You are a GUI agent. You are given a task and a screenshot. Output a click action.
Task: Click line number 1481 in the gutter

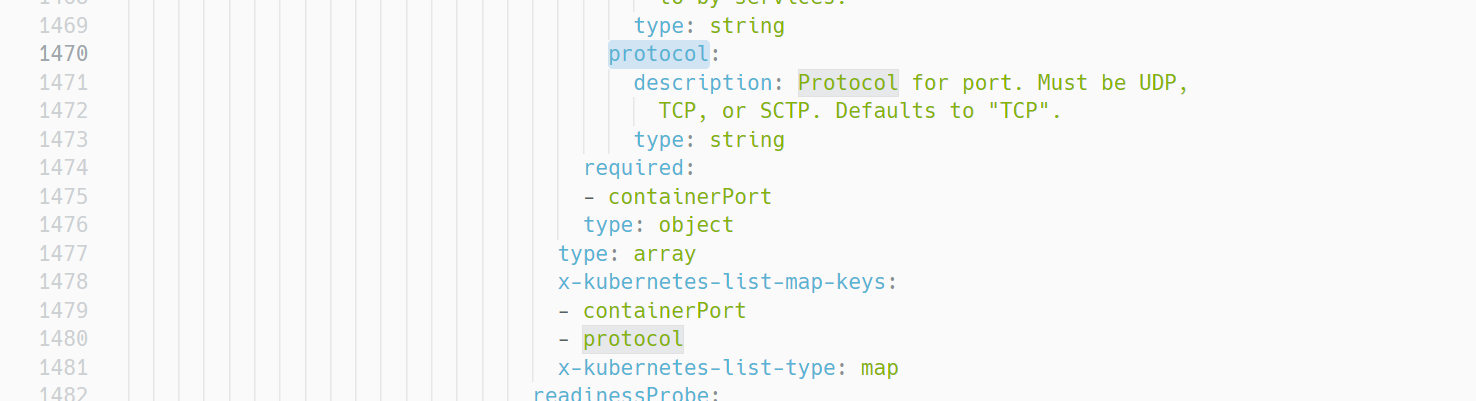point(63,368)
